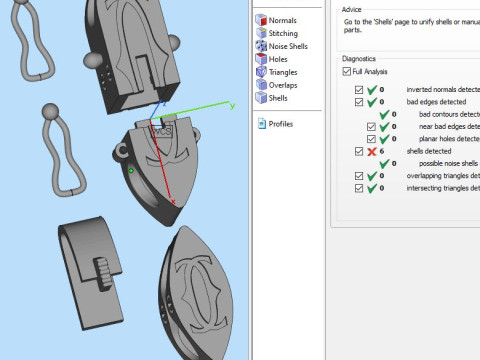This screenshot has height=360, width=480.
Task: Toggle intersecting triangles detected checkbox
Action: pyautogui.click(x=359, y=188)
